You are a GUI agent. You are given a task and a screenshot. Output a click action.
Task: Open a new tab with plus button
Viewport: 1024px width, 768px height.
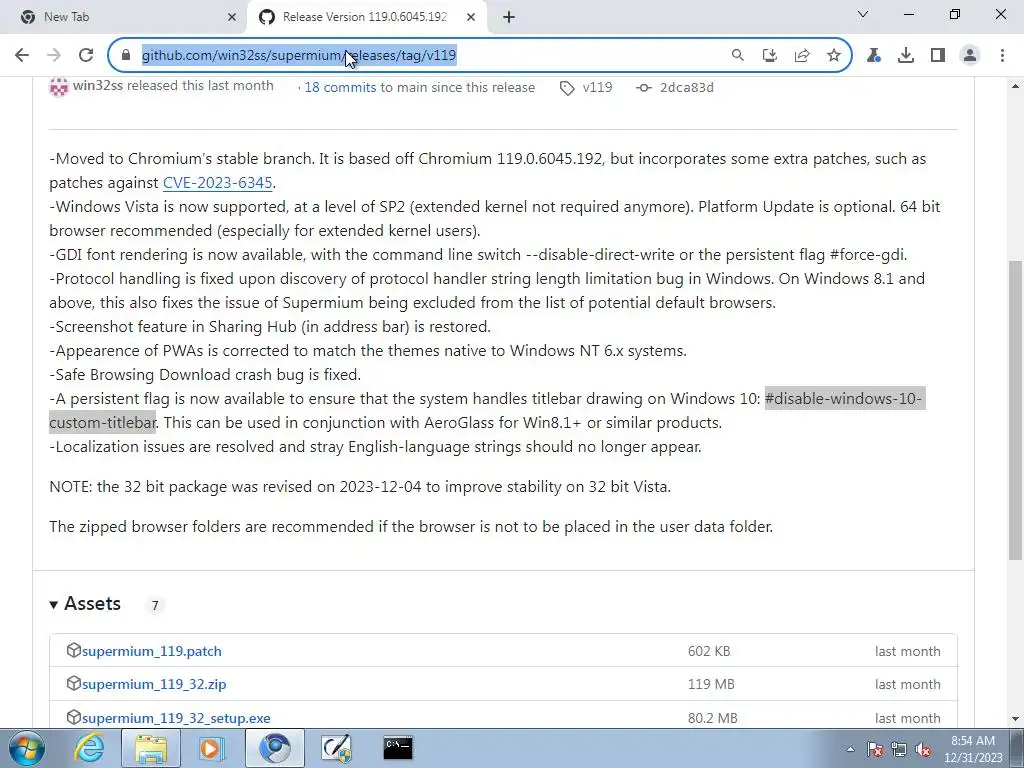coord(509,17)
